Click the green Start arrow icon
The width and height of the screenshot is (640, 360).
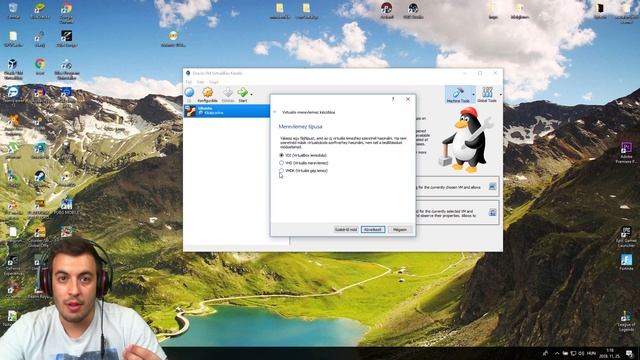point(242,92)
